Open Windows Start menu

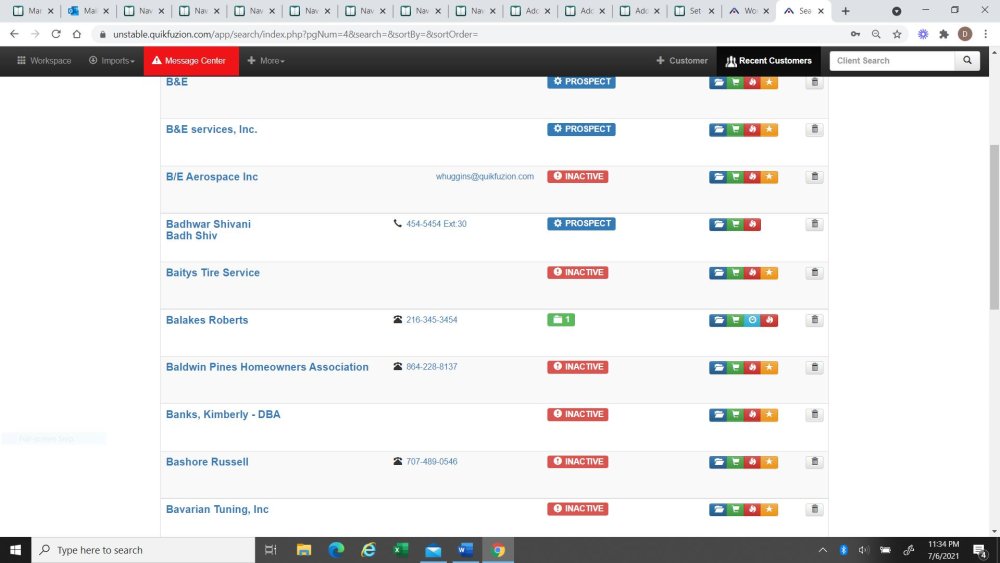click(x=15, y=550)
